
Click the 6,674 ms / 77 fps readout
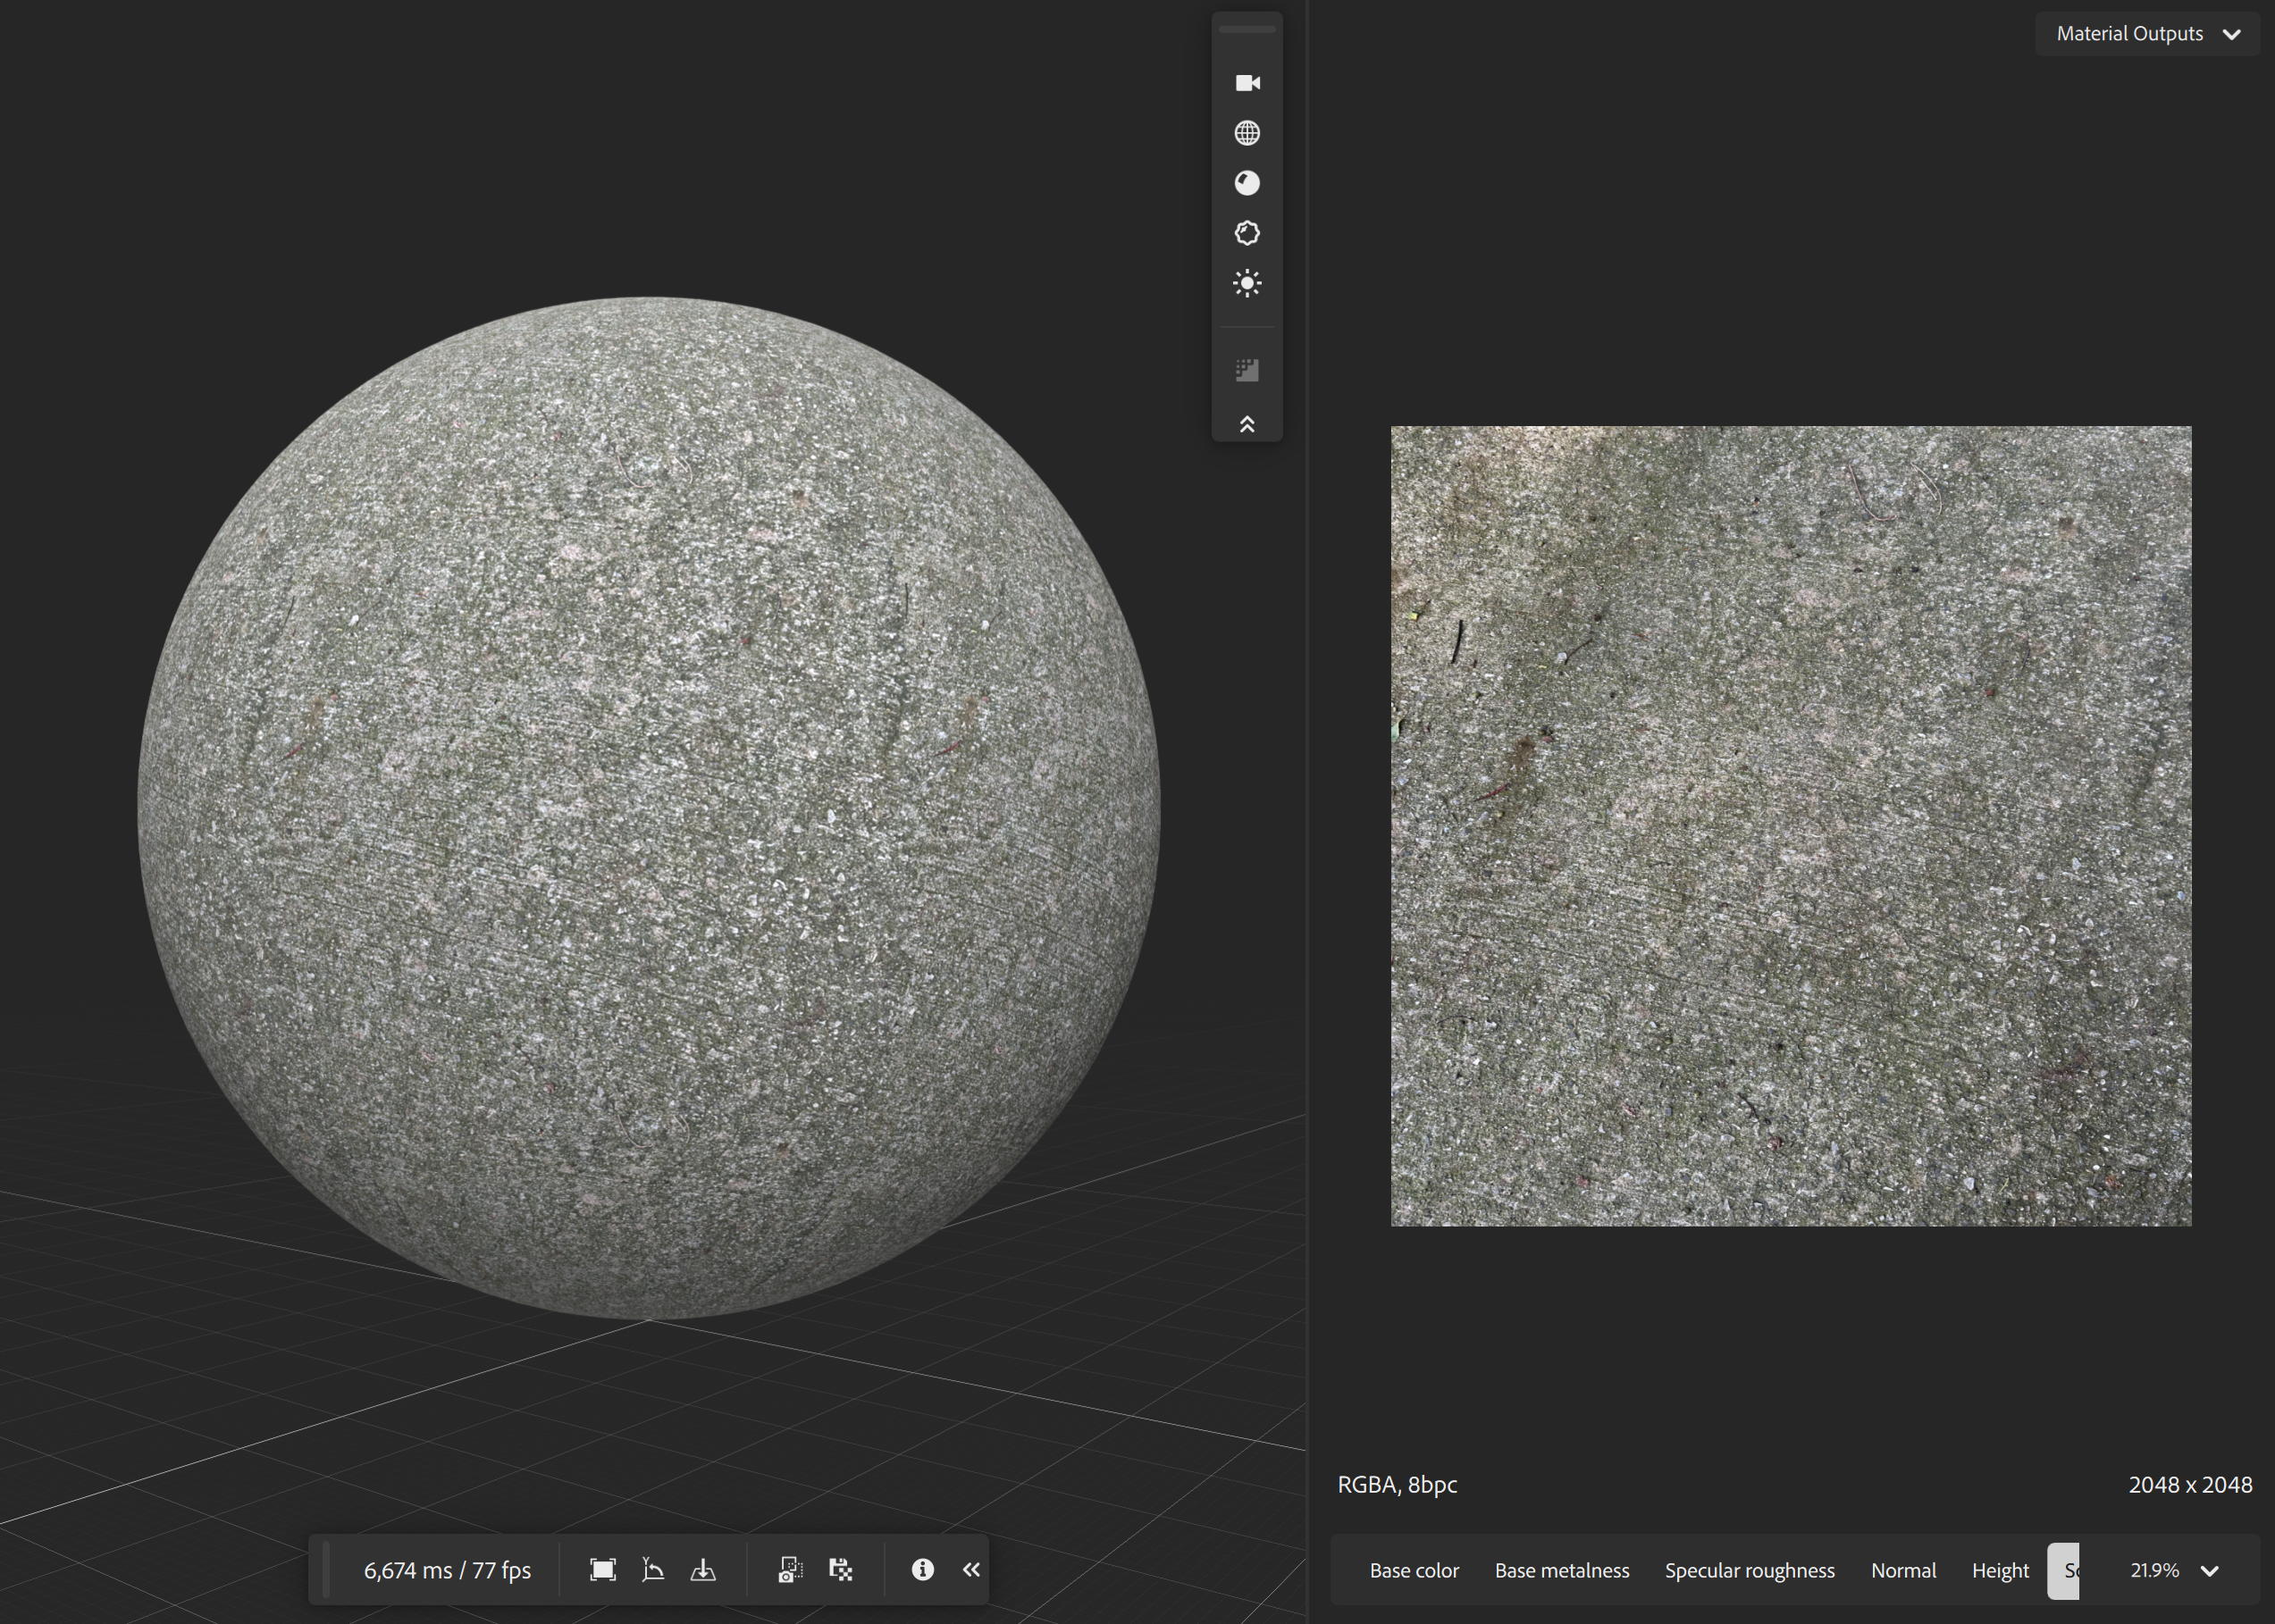(x=447, y=1570)
